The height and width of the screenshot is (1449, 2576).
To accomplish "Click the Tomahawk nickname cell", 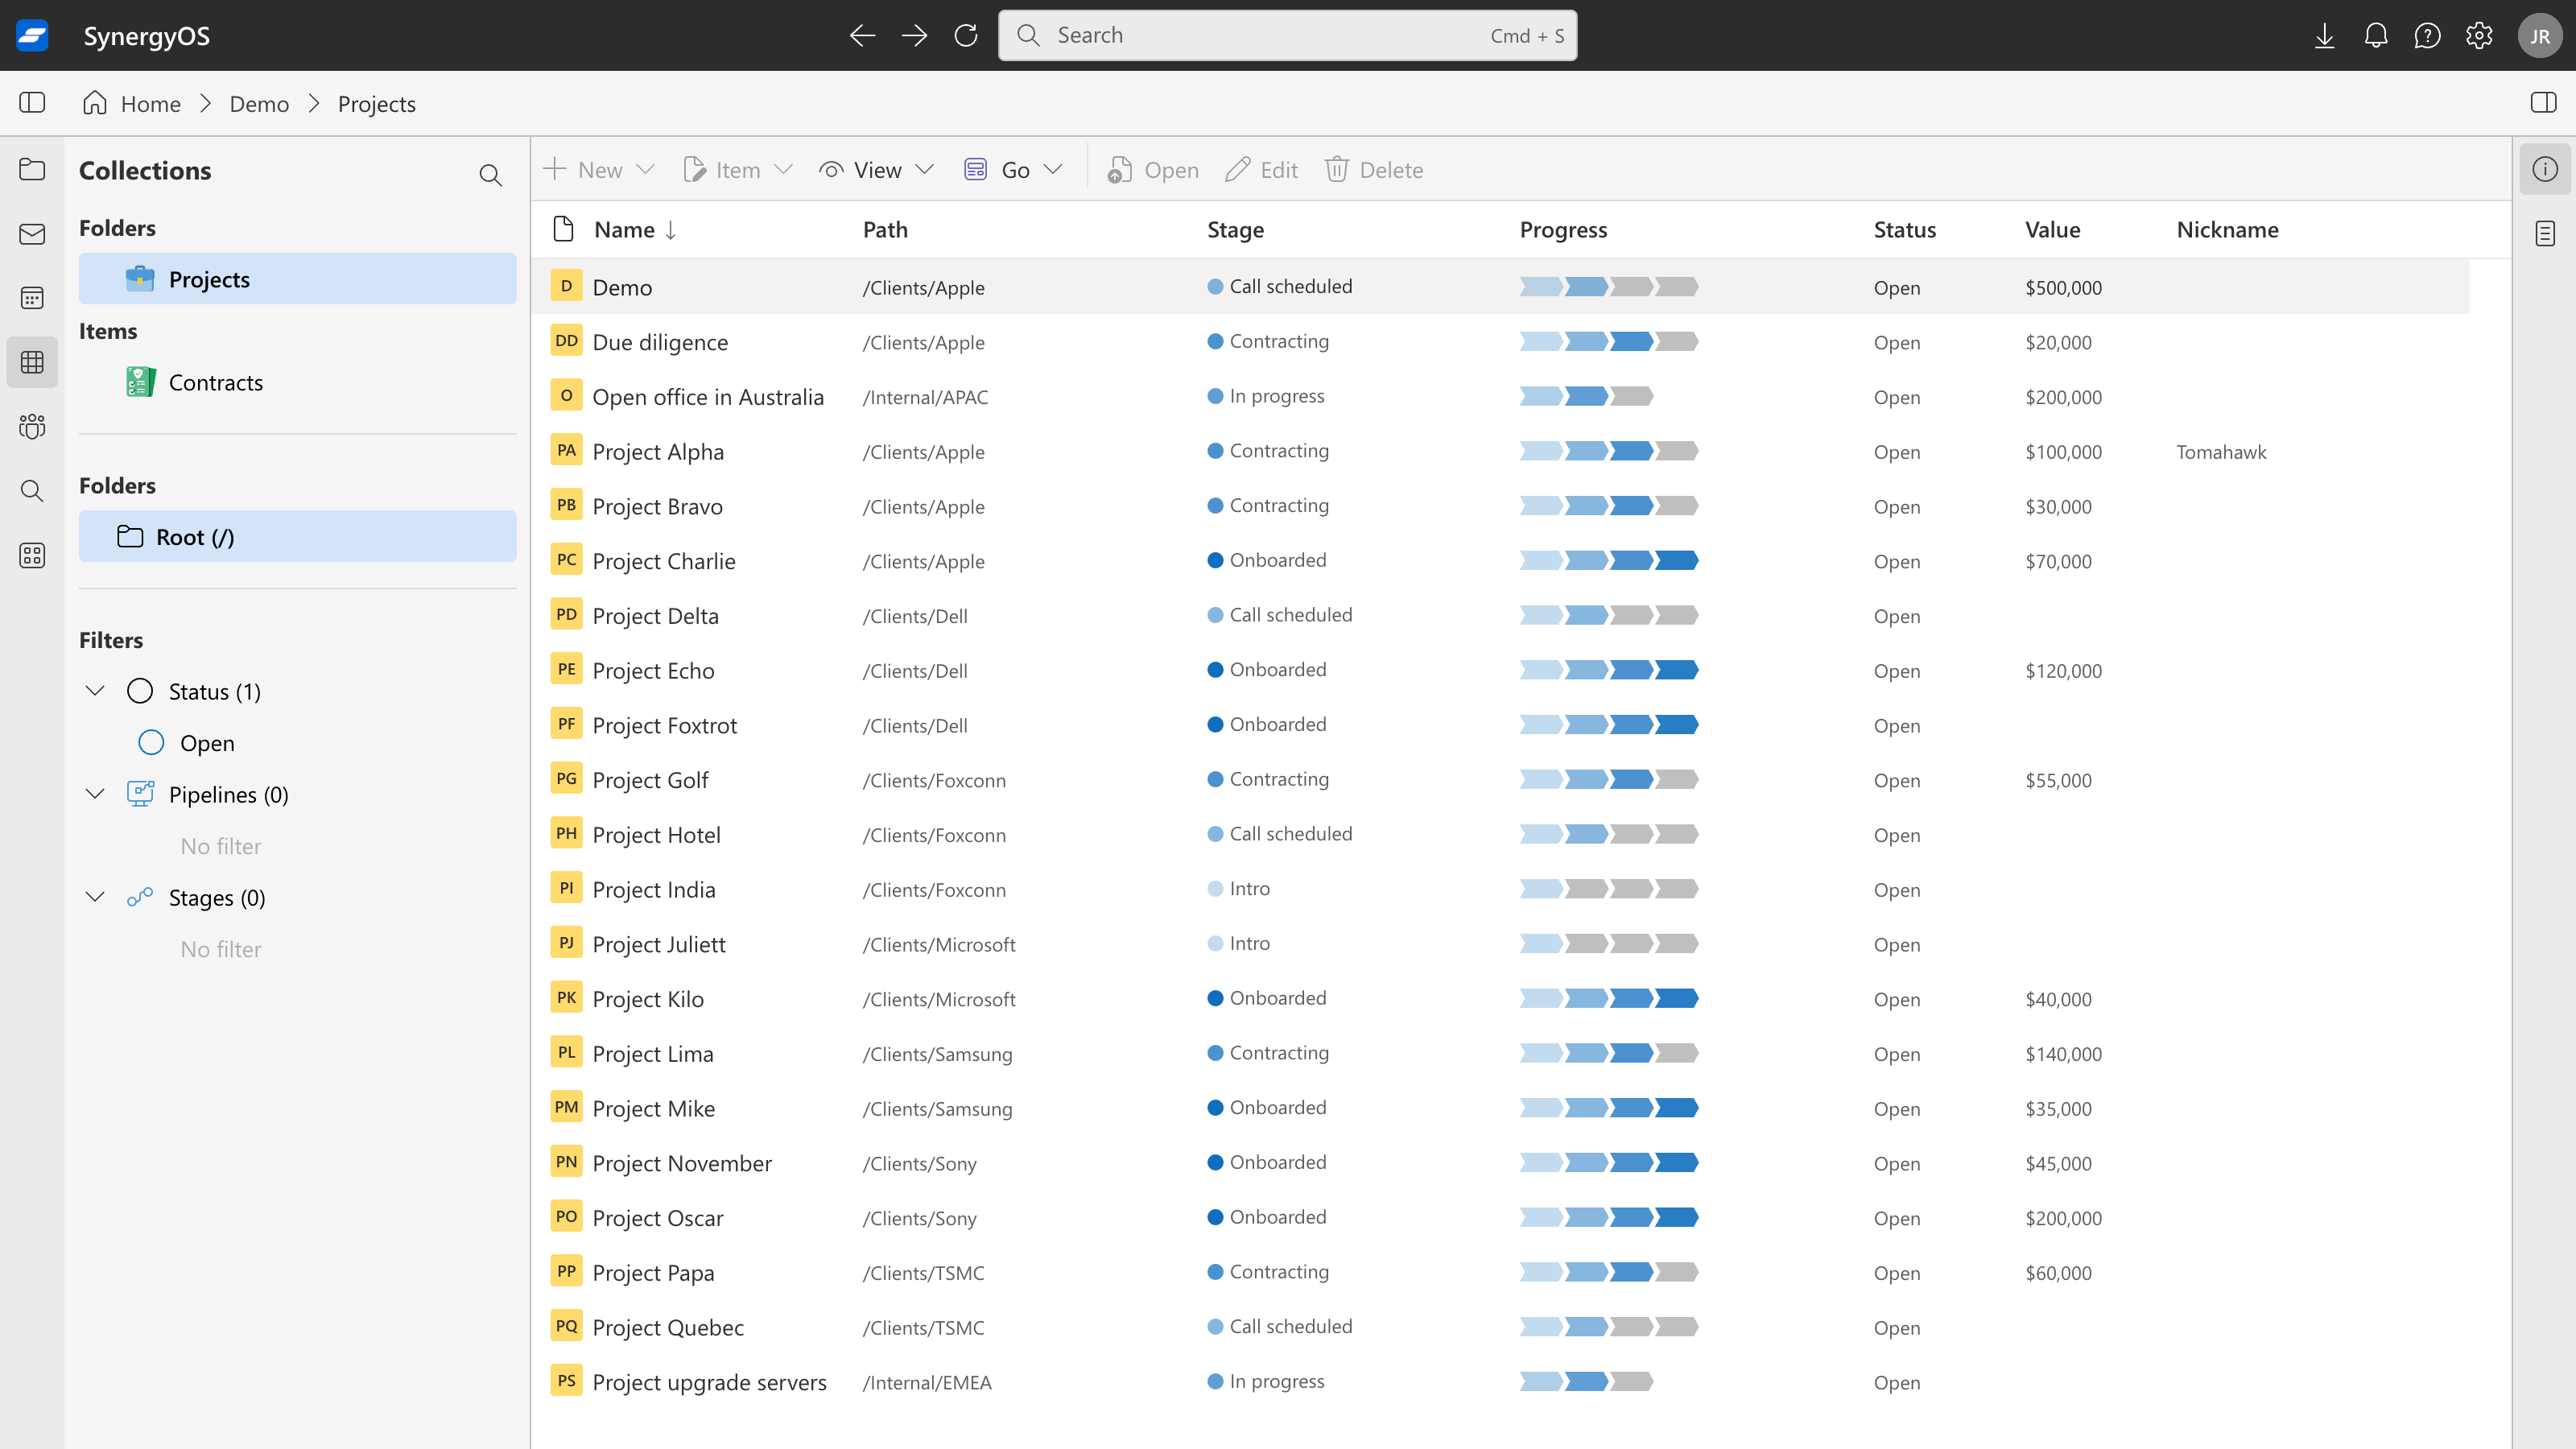I will (x=2221, y=452).
